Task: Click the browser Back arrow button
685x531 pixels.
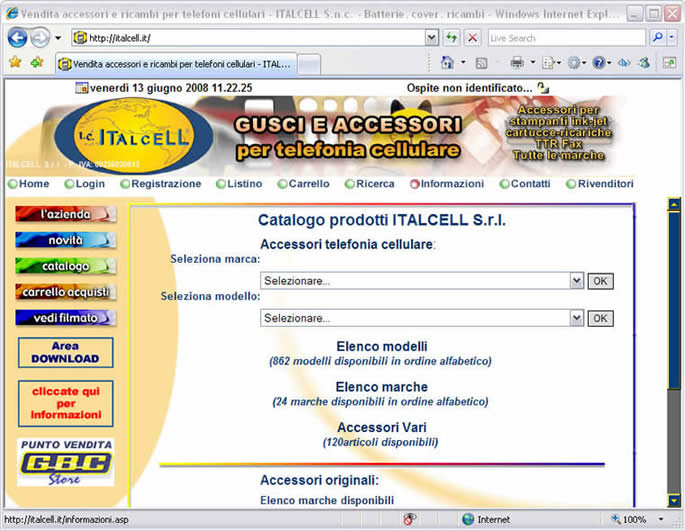Action: (17, 38)
